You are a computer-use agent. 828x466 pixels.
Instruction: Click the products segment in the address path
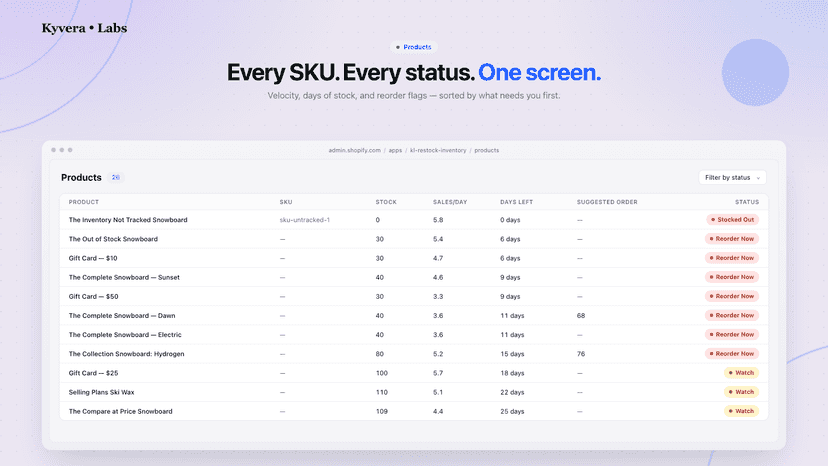click(x=486, y=150)
